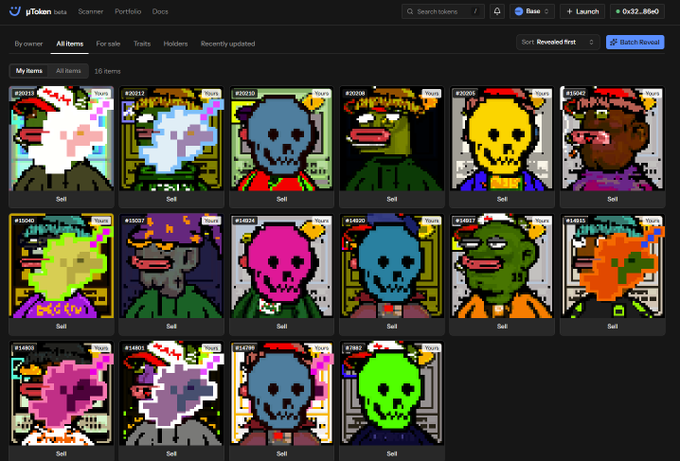
Task: Open NFT #20210 blue skull thumbnail
Action: [x=281, y=138]
